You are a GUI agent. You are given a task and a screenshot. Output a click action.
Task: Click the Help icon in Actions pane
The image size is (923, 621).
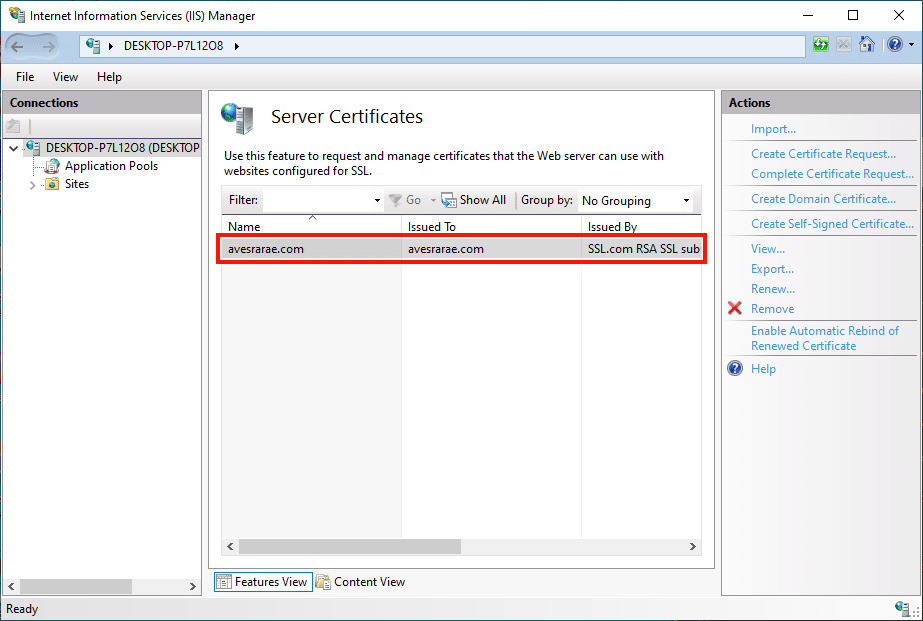point(735,369)
